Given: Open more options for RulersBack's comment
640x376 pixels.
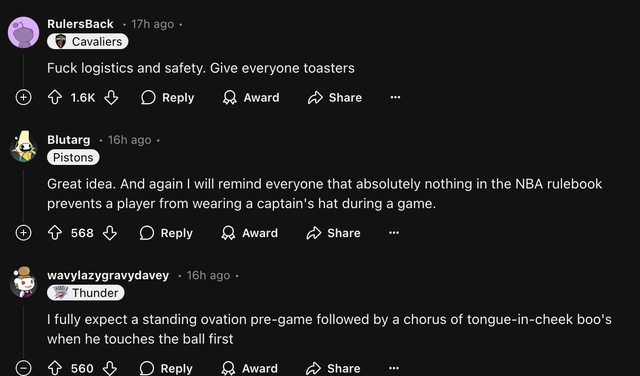Looking at the screenshot, I should [x=395, y=98].
